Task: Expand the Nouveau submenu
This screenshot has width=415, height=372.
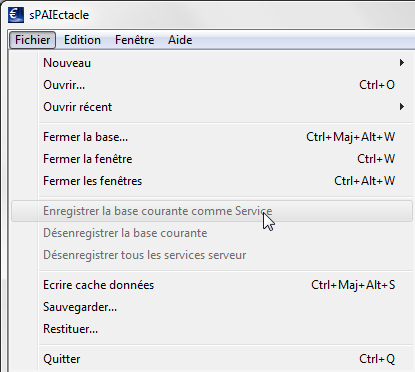Action: pyautogui.click(x=212, y=63)
